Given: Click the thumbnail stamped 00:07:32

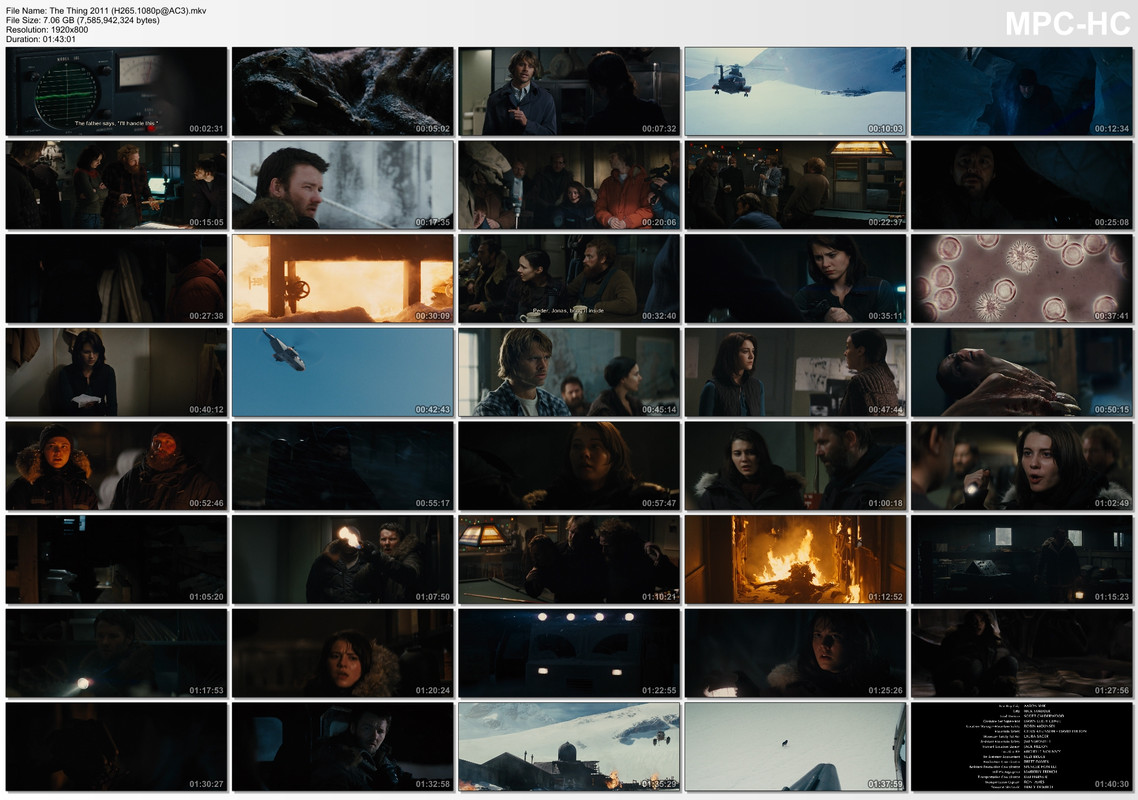Looking at the screenshot, I should click(x=569, y=91).
